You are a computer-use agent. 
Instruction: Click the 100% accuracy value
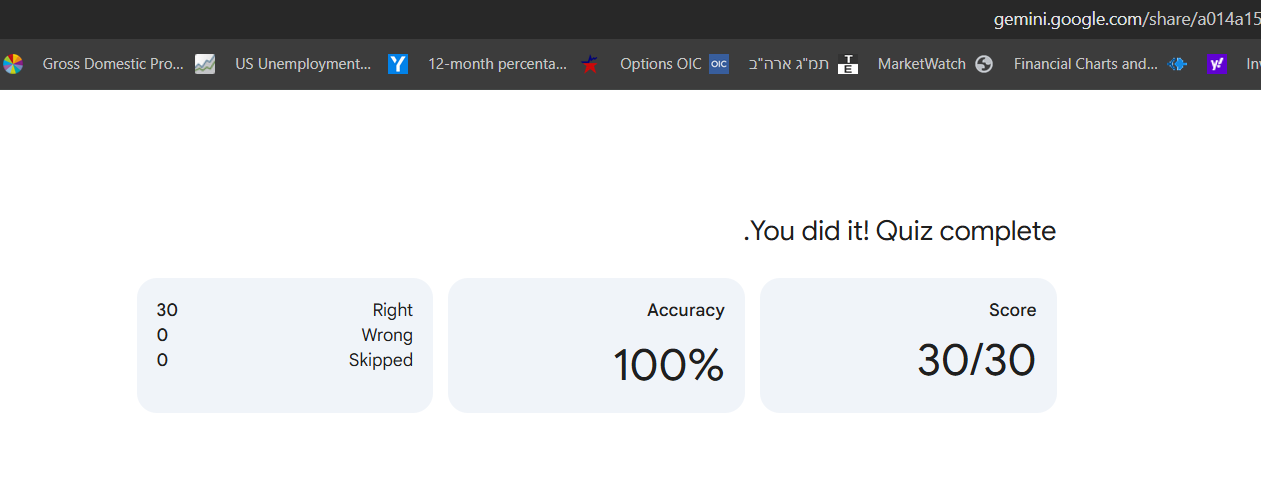(x=668, y=365)
